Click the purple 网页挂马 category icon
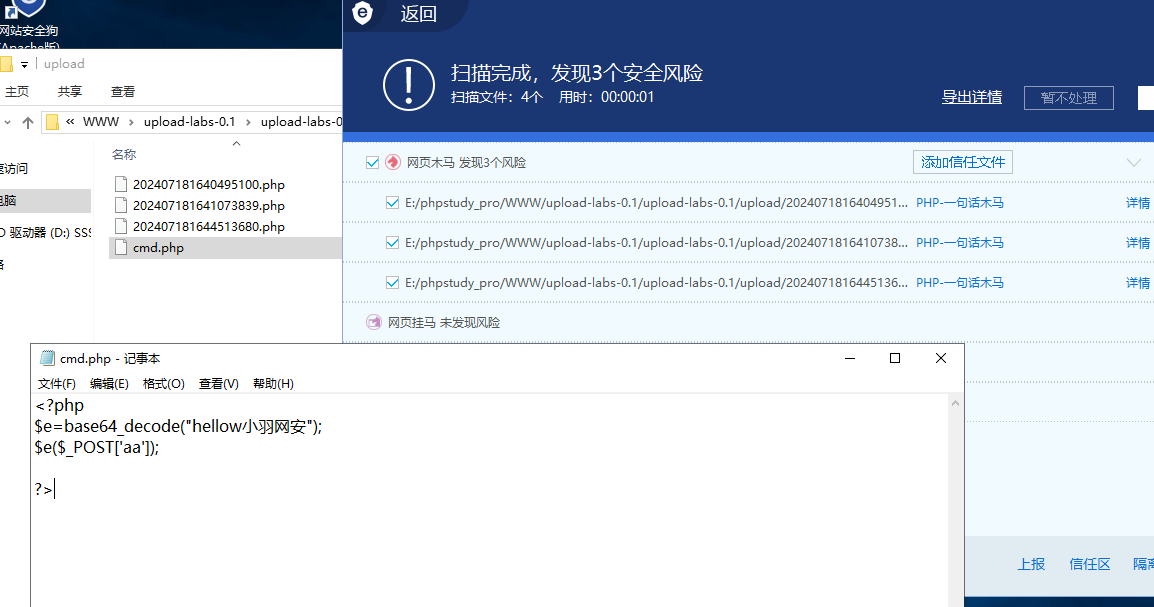 (x=374, y=322)
